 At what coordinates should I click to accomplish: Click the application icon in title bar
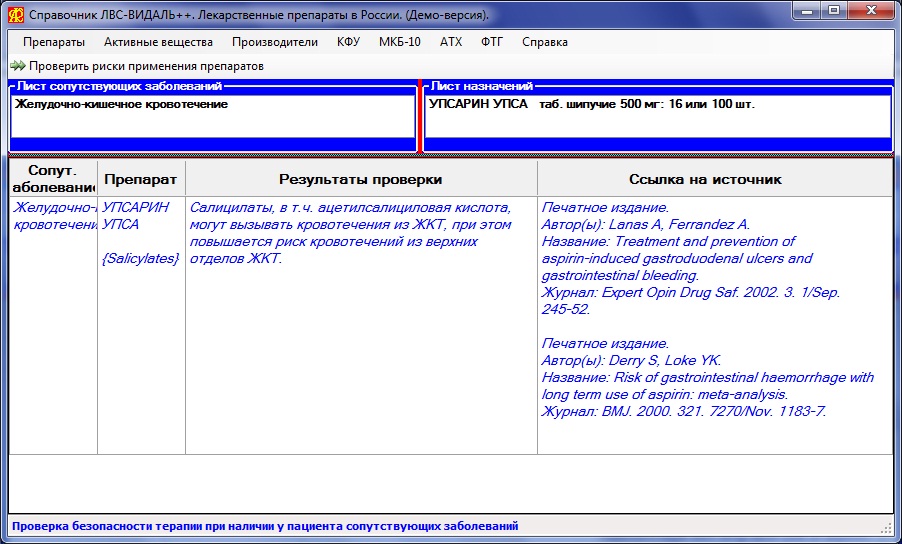pyautogui.click(x=16, y=15)
